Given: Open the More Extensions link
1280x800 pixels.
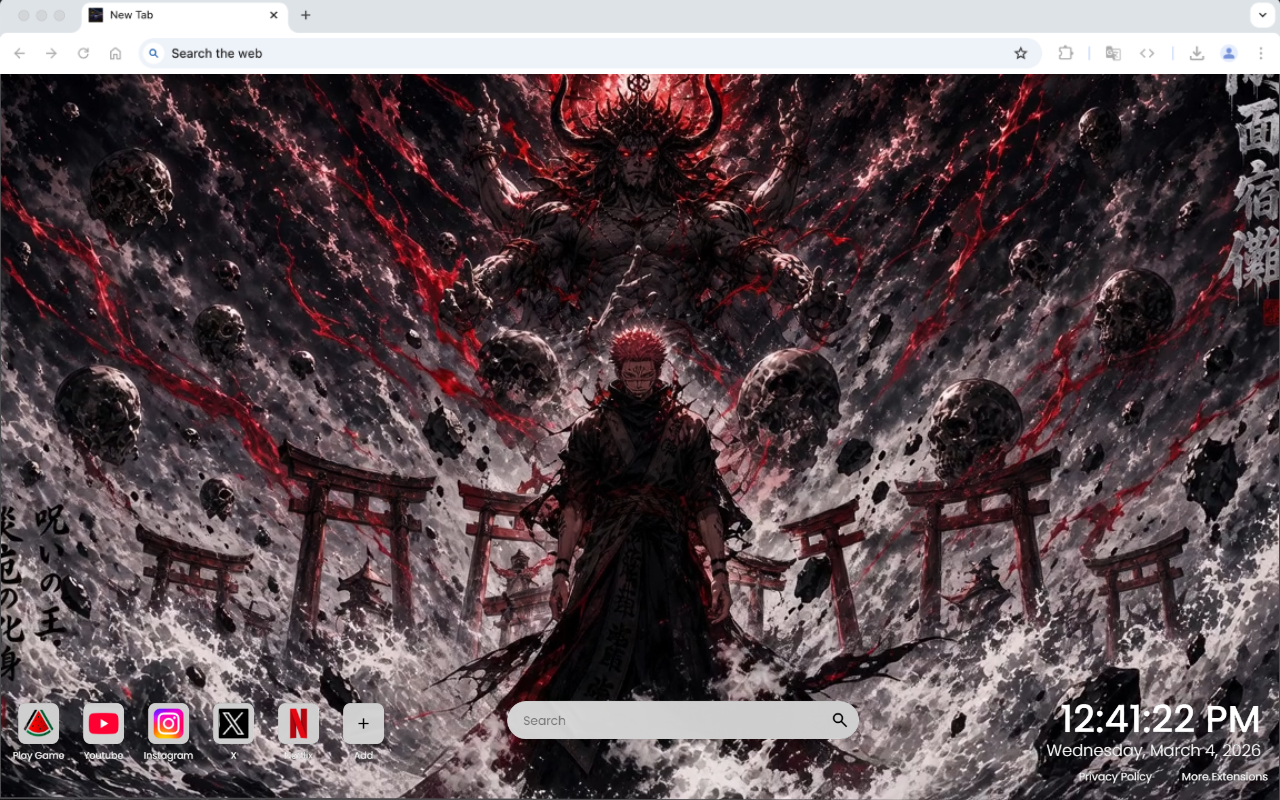Looking at the screenshot, I should pyautogui.click(x=1224, y=777).
